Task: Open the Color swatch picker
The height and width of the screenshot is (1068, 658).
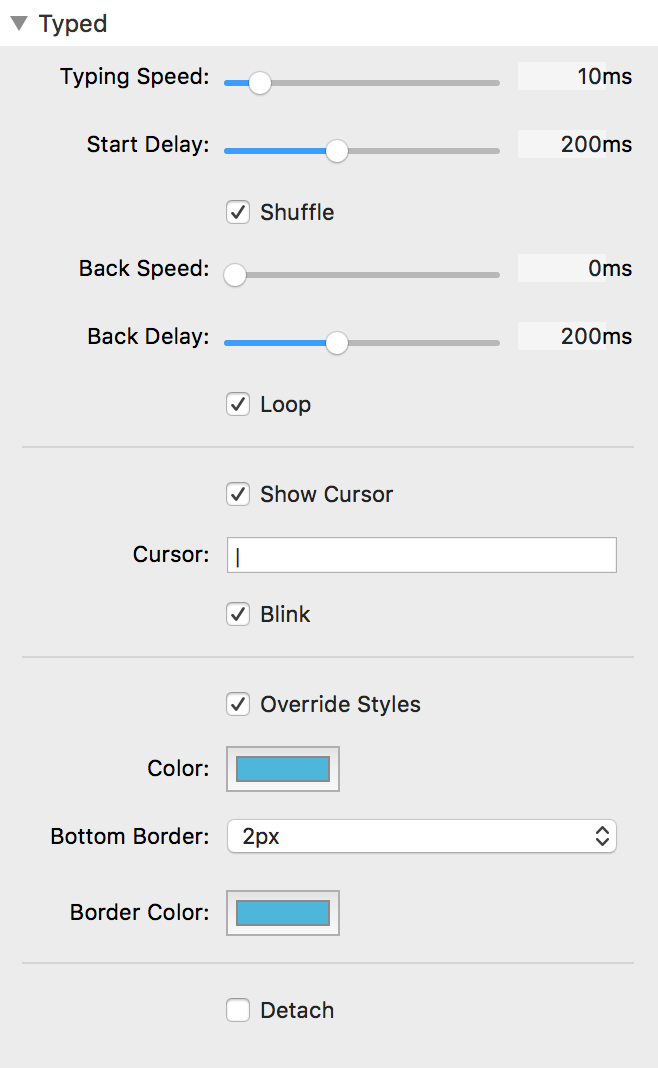Action: tap(283, 769)
